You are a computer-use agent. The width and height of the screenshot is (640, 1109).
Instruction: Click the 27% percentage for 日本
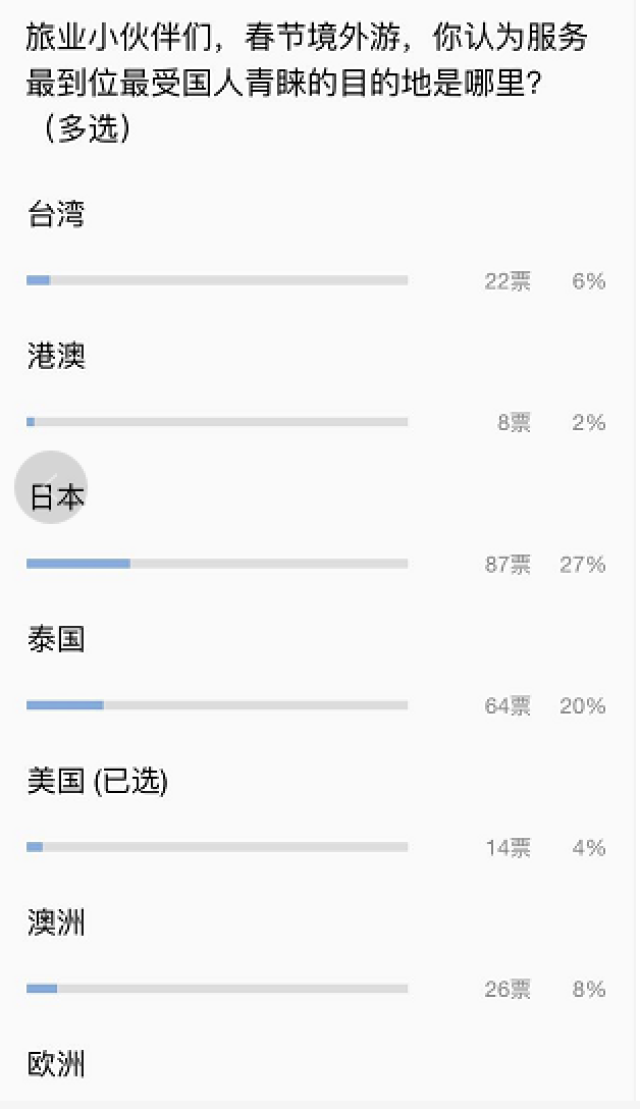[583, 564]
